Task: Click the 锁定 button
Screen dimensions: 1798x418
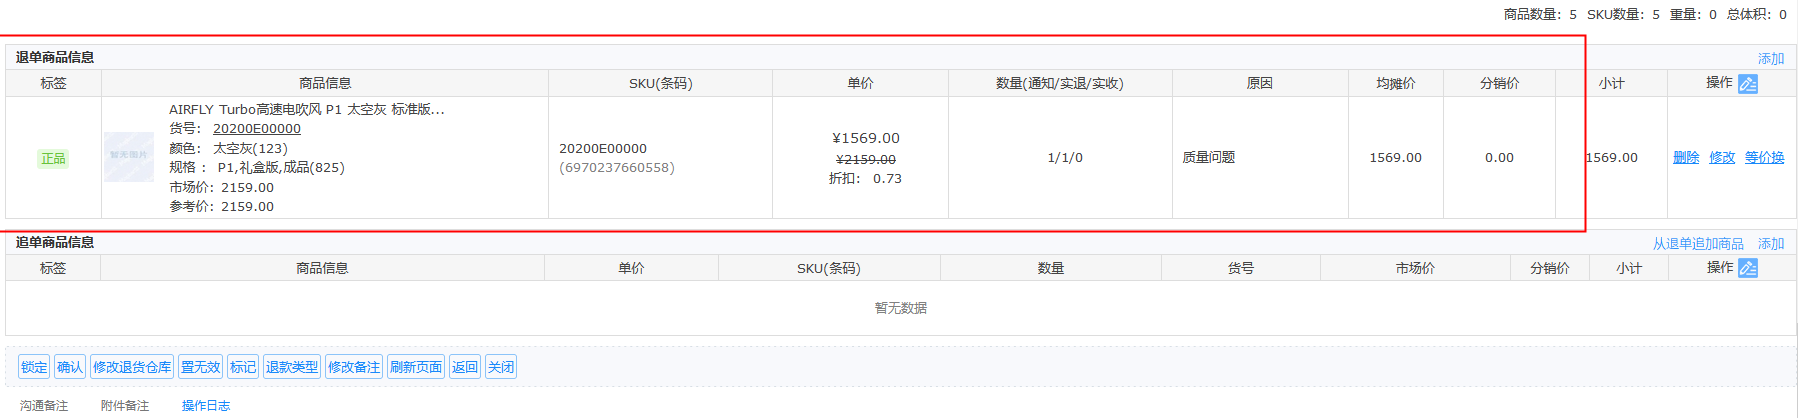Action: [x=34, y=367]
